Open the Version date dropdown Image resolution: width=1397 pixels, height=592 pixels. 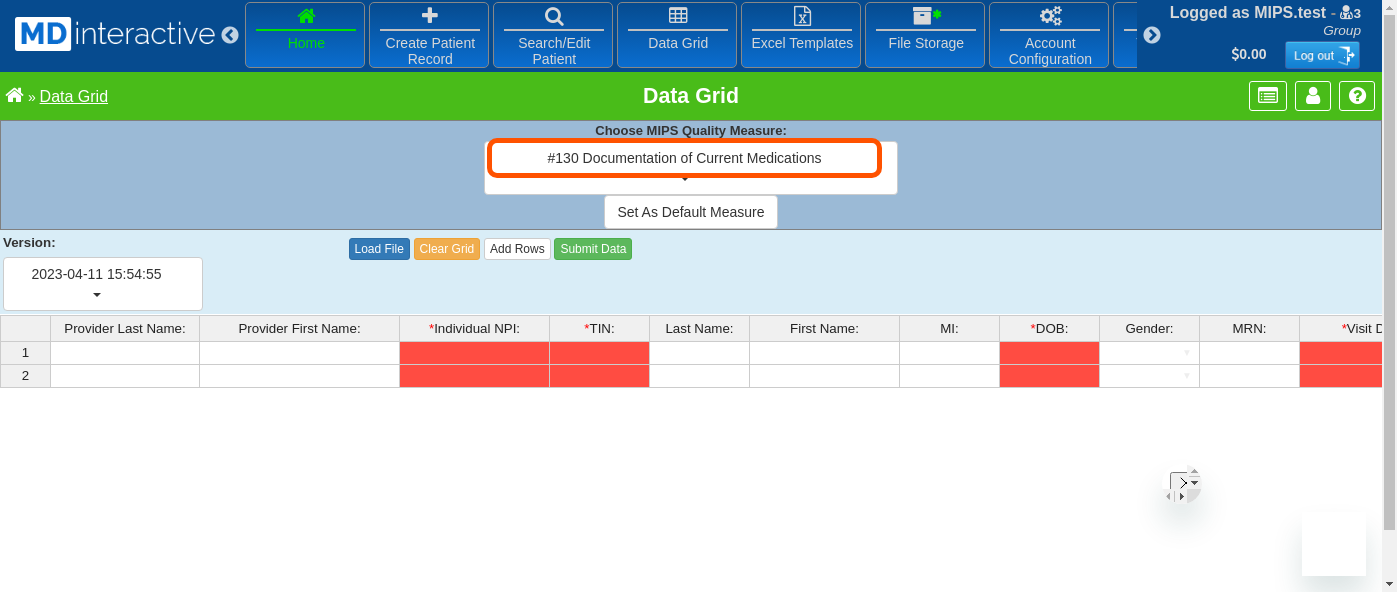102,283
